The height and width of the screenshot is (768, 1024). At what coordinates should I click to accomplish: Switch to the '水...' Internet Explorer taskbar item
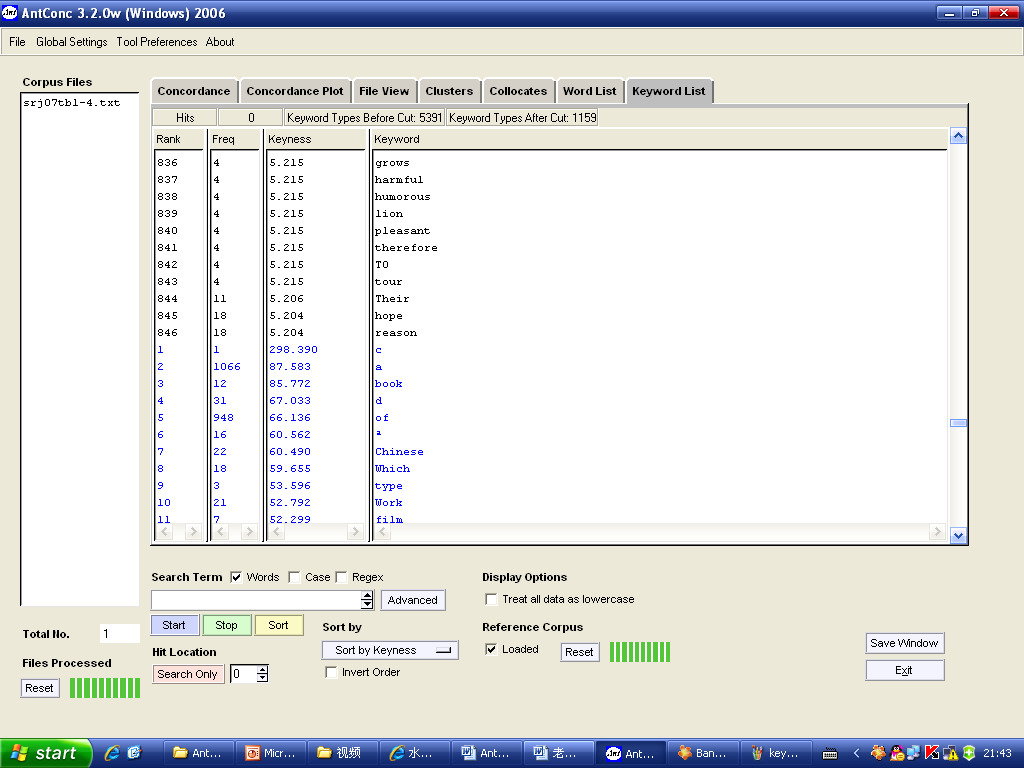[415, 753]
